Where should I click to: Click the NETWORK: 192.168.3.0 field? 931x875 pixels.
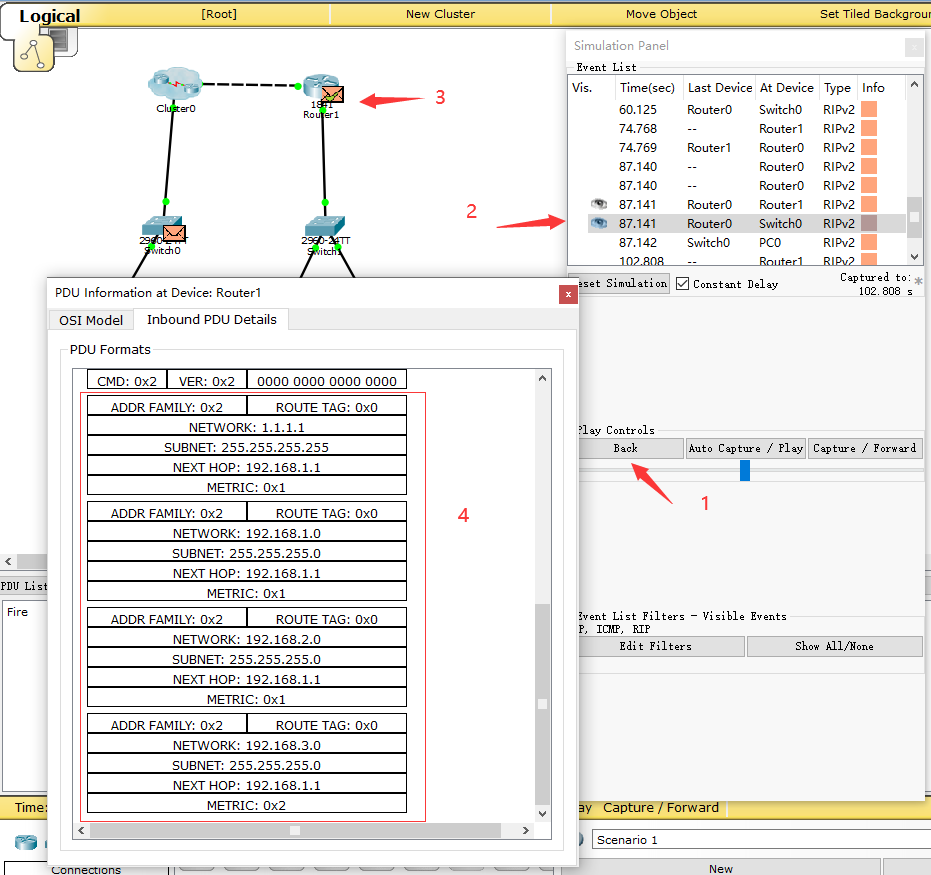click(246, 746)
